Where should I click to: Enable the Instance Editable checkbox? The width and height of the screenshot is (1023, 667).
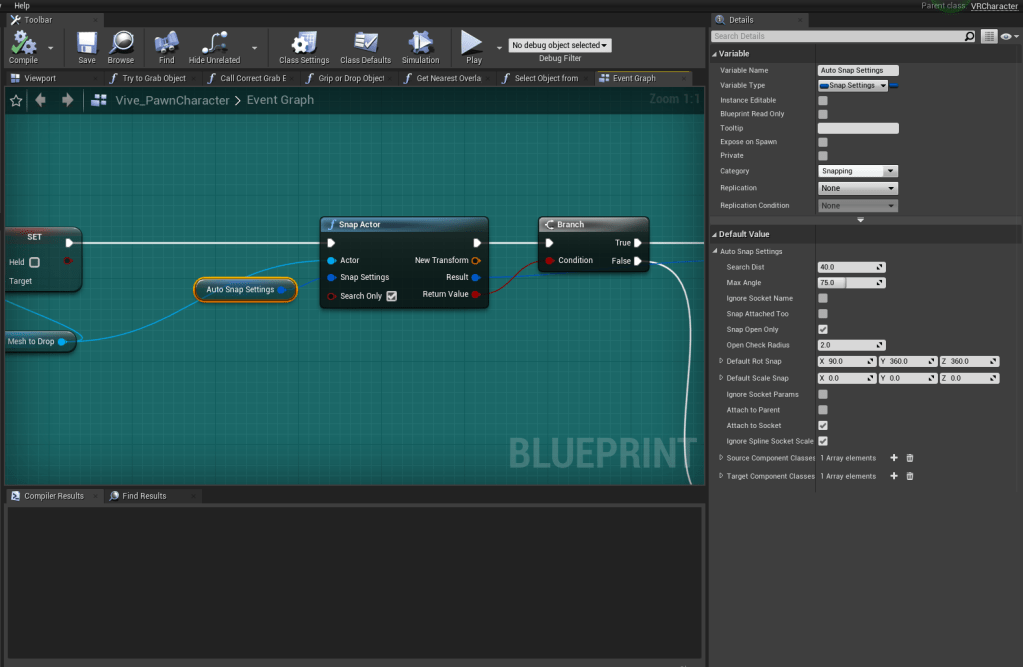coord(823,100)
